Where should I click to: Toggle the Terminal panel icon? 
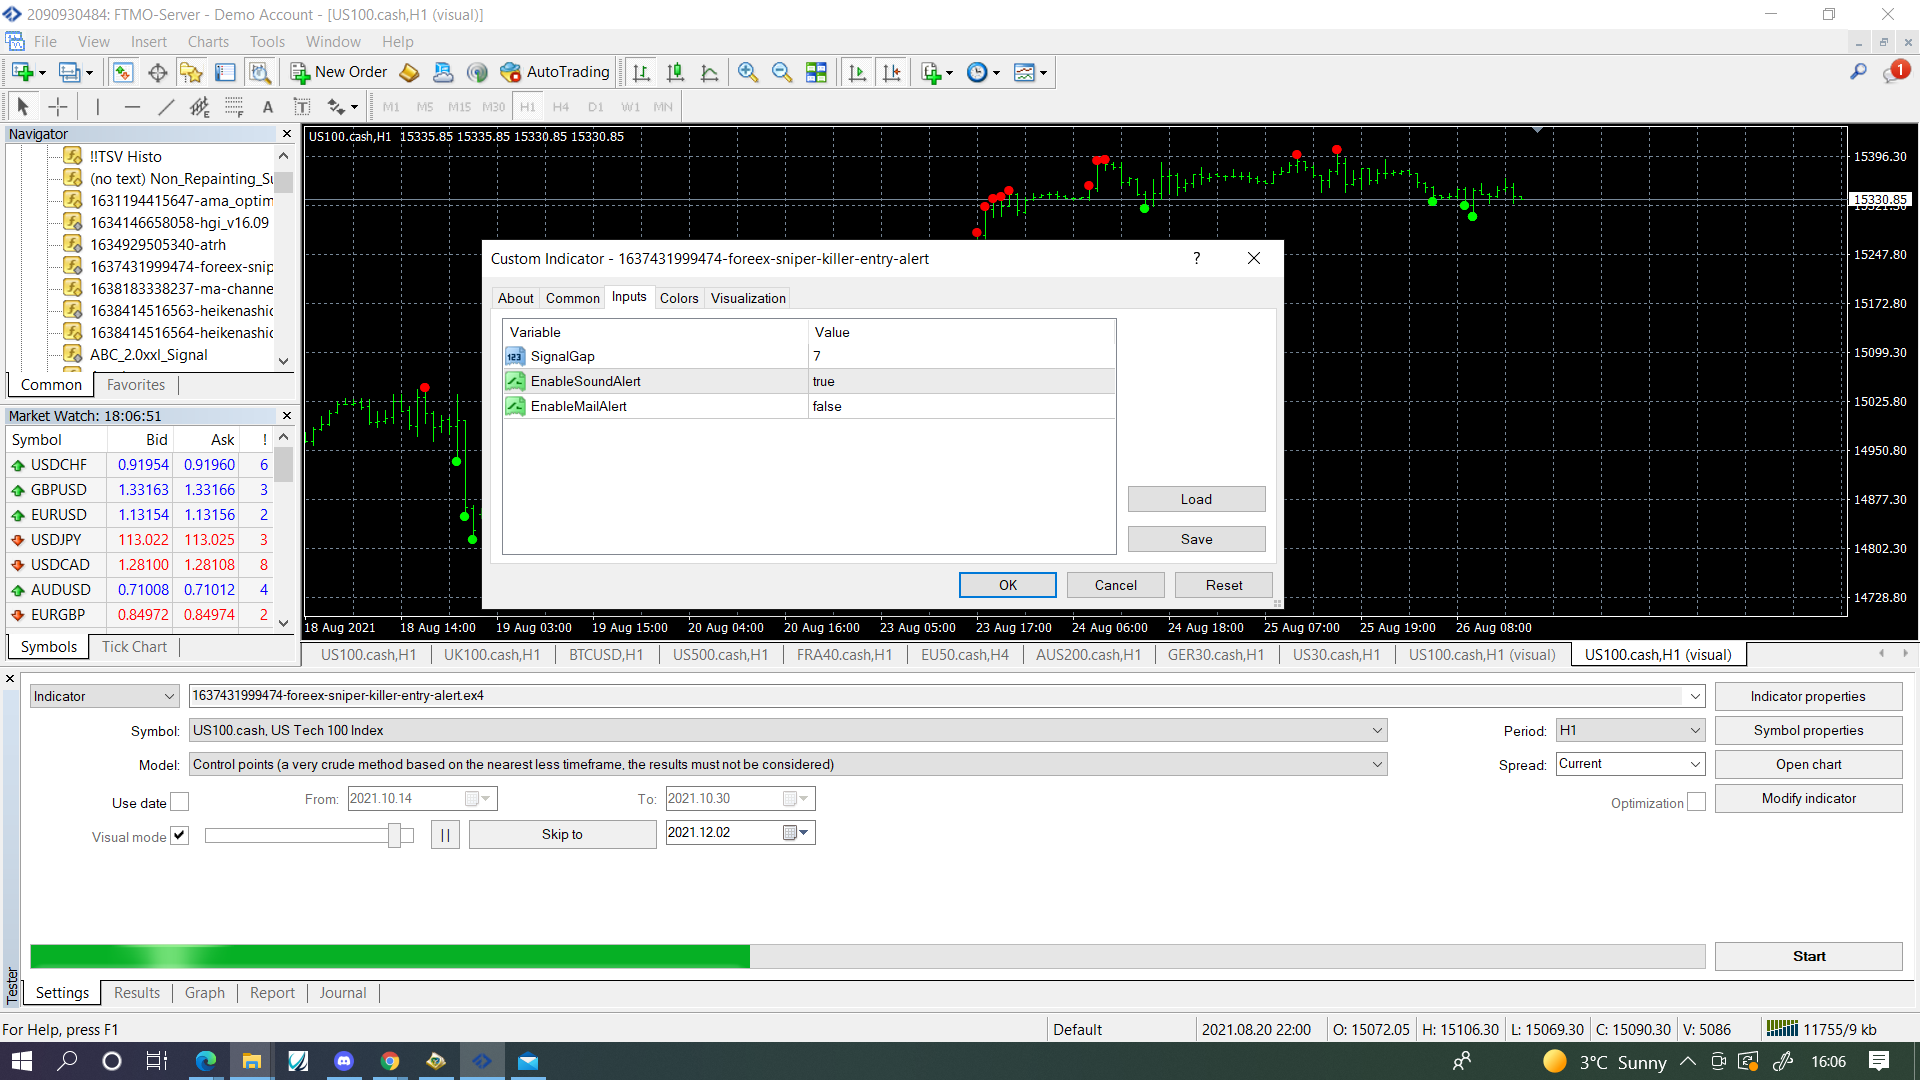click(225, 72)
